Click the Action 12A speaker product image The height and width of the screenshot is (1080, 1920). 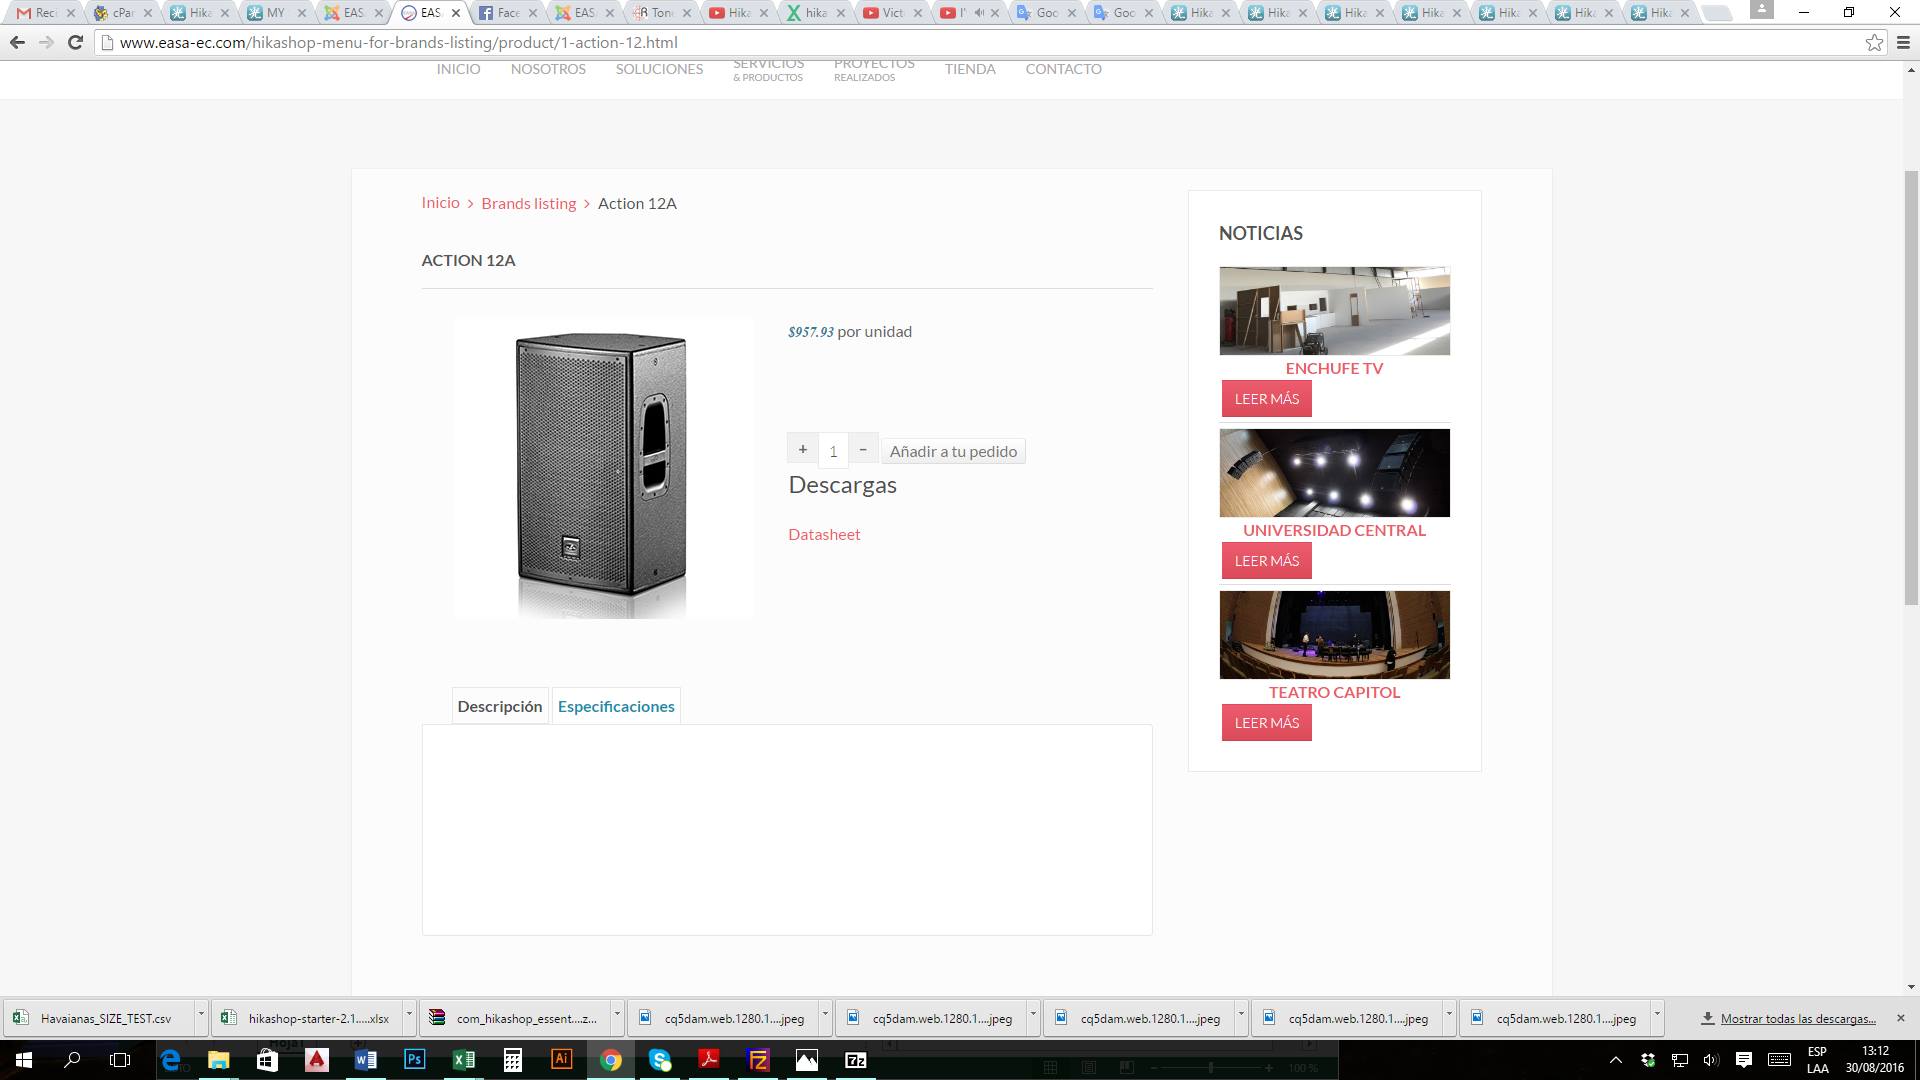603,468
